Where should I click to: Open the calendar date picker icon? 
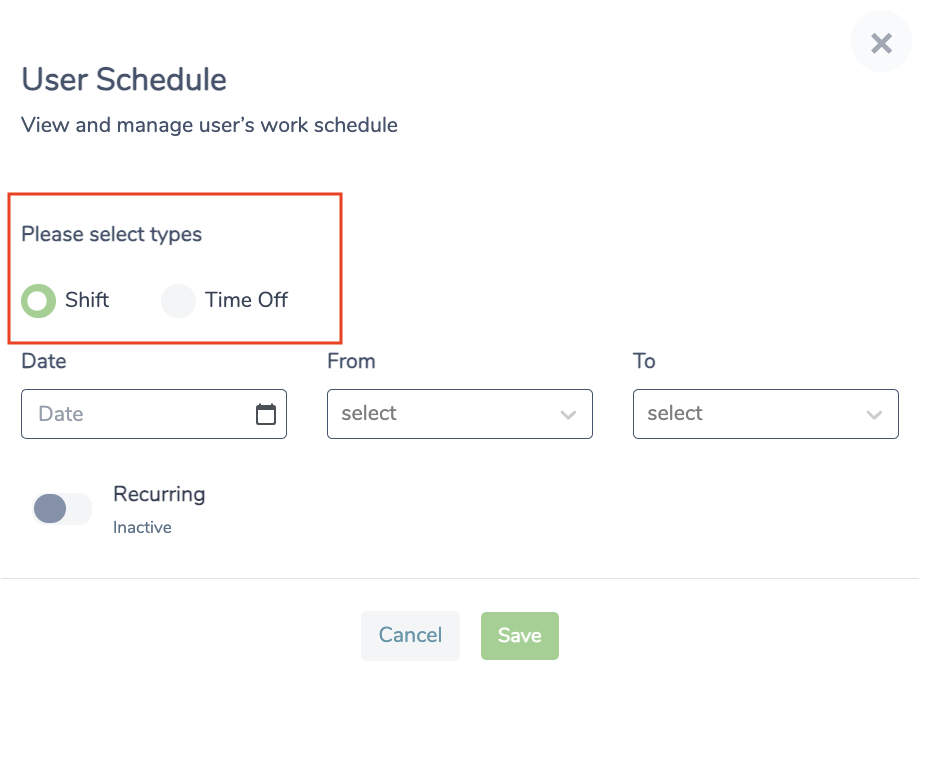[x=266, y=414]
